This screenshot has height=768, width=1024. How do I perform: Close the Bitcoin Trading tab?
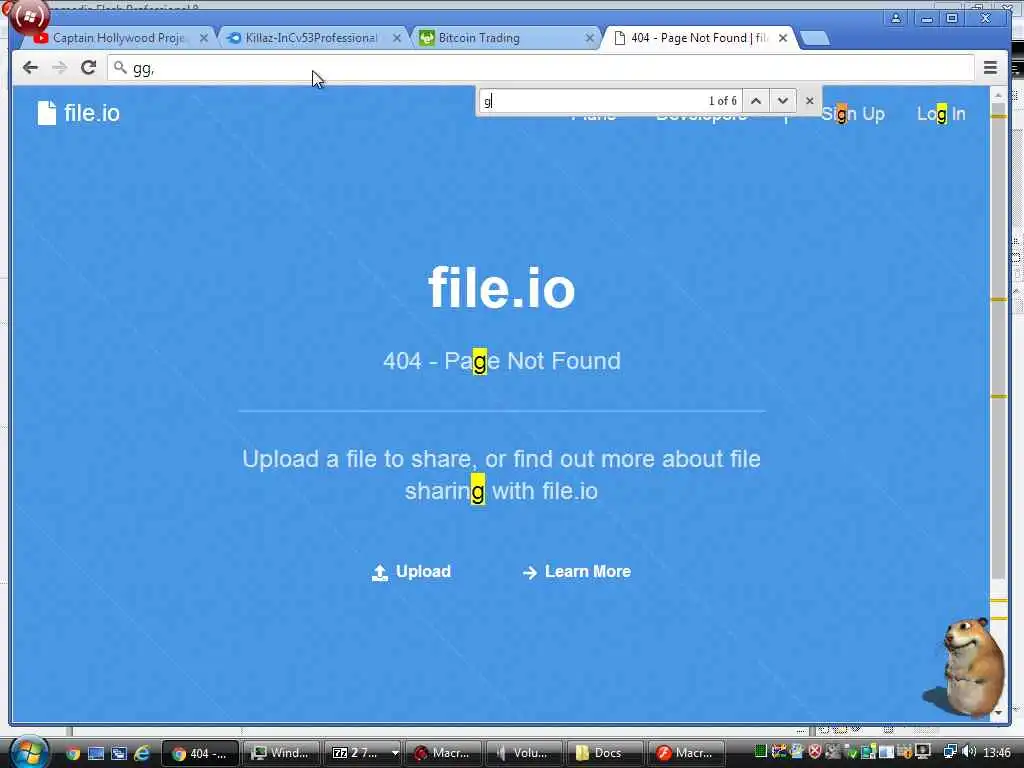coord(589,38)
